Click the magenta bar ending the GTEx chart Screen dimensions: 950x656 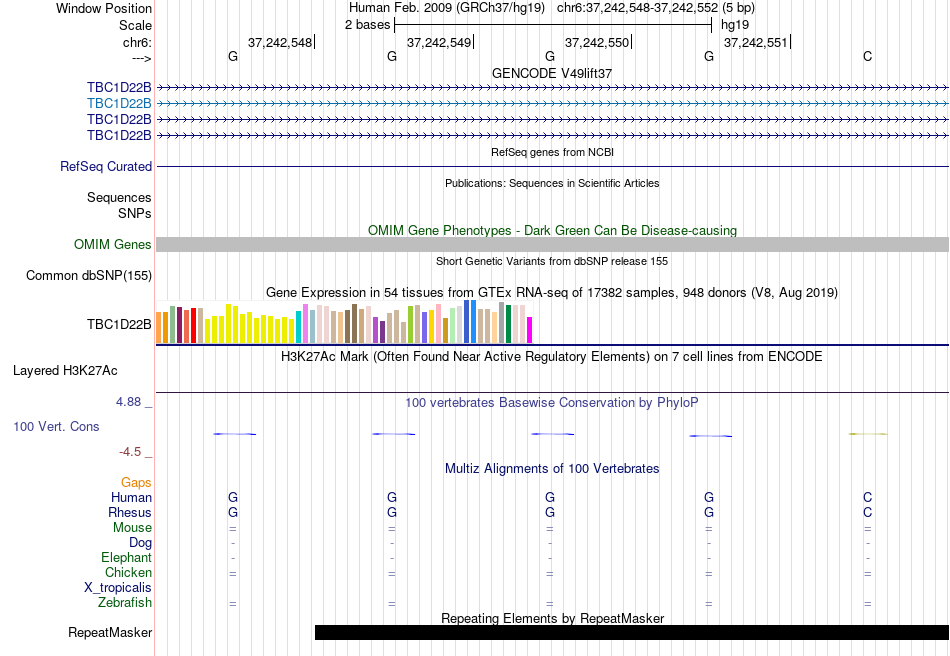point(530,330)
